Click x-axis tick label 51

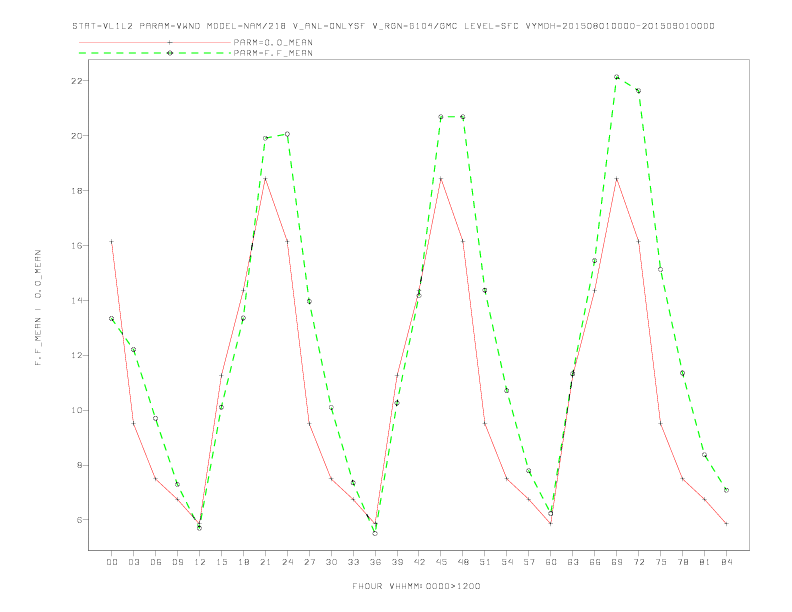pyautogui.click(x=485, y=562)
